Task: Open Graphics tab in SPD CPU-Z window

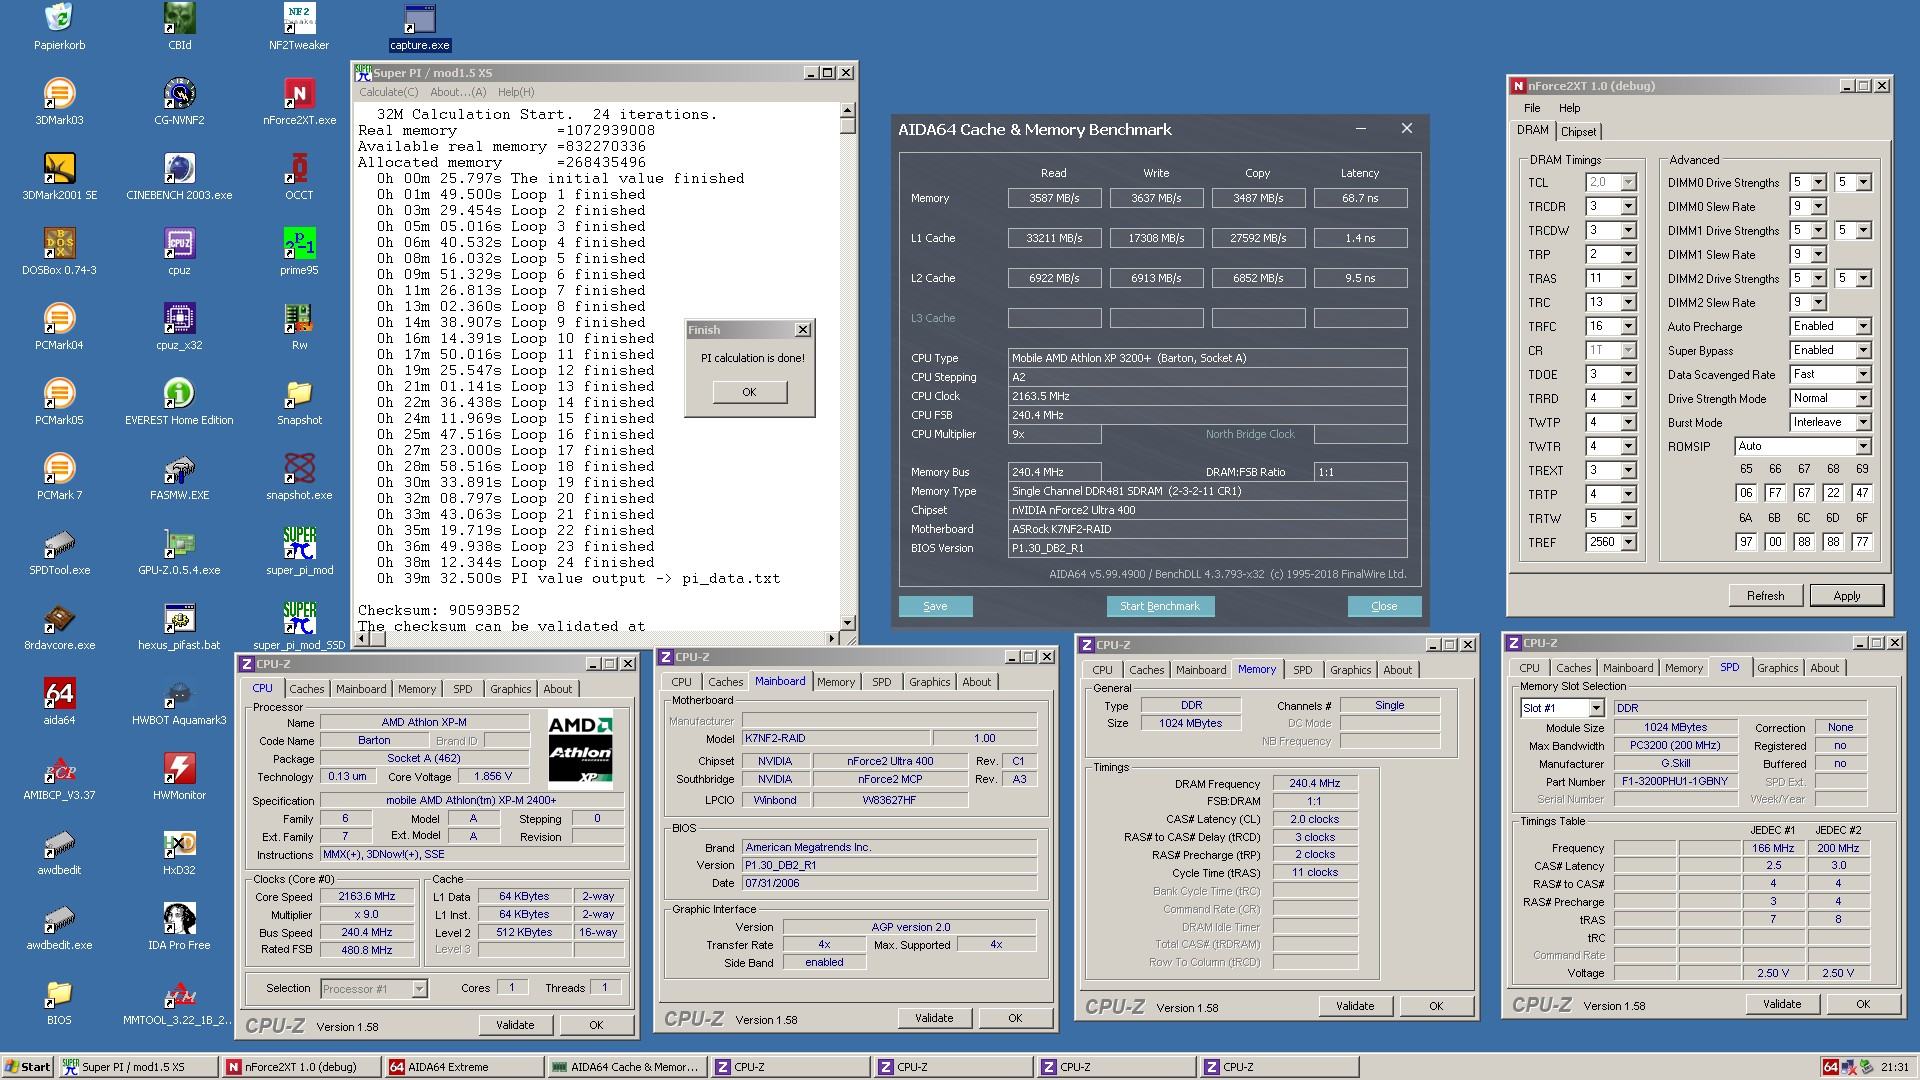Action: pos(1778,668)
